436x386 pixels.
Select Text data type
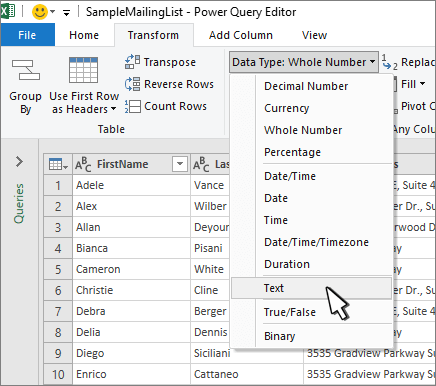click(311, 288)
